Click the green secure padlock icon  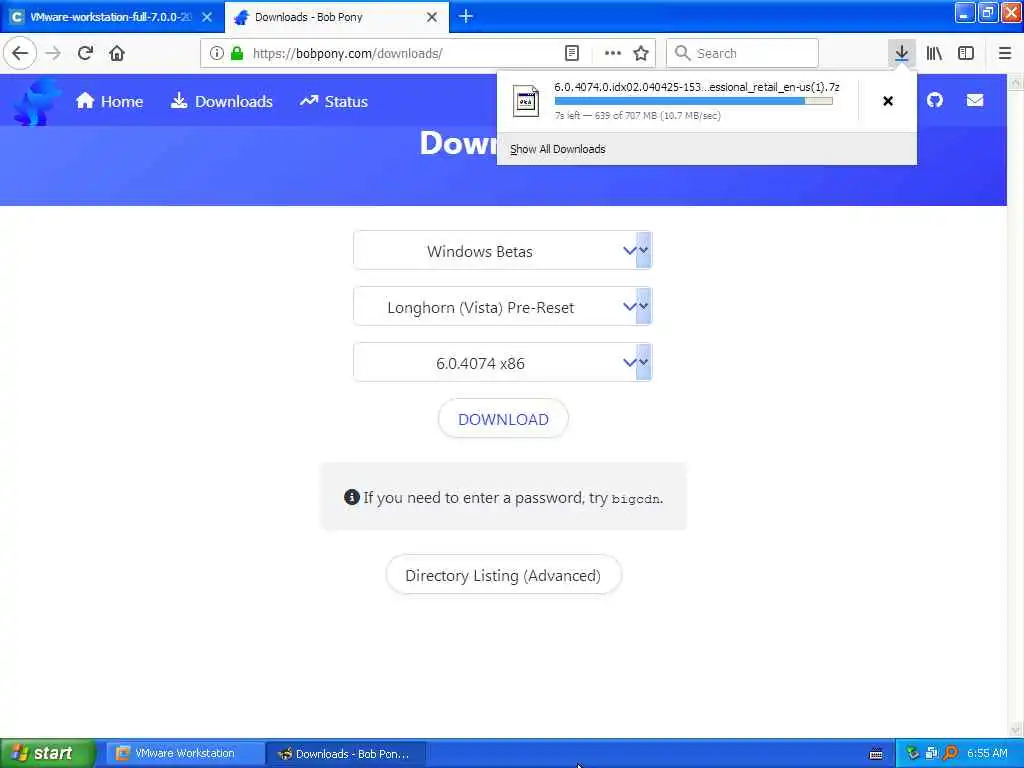[237, 53]
